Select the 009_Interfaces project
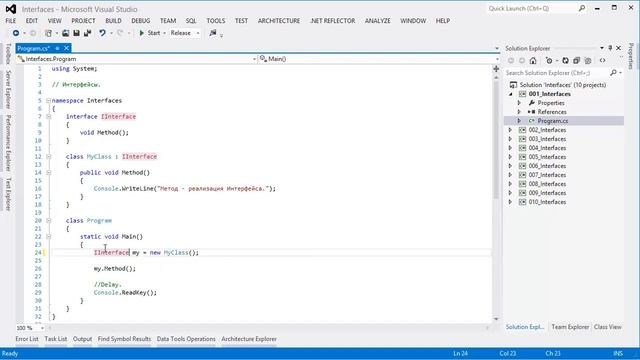 pos(547,193)
